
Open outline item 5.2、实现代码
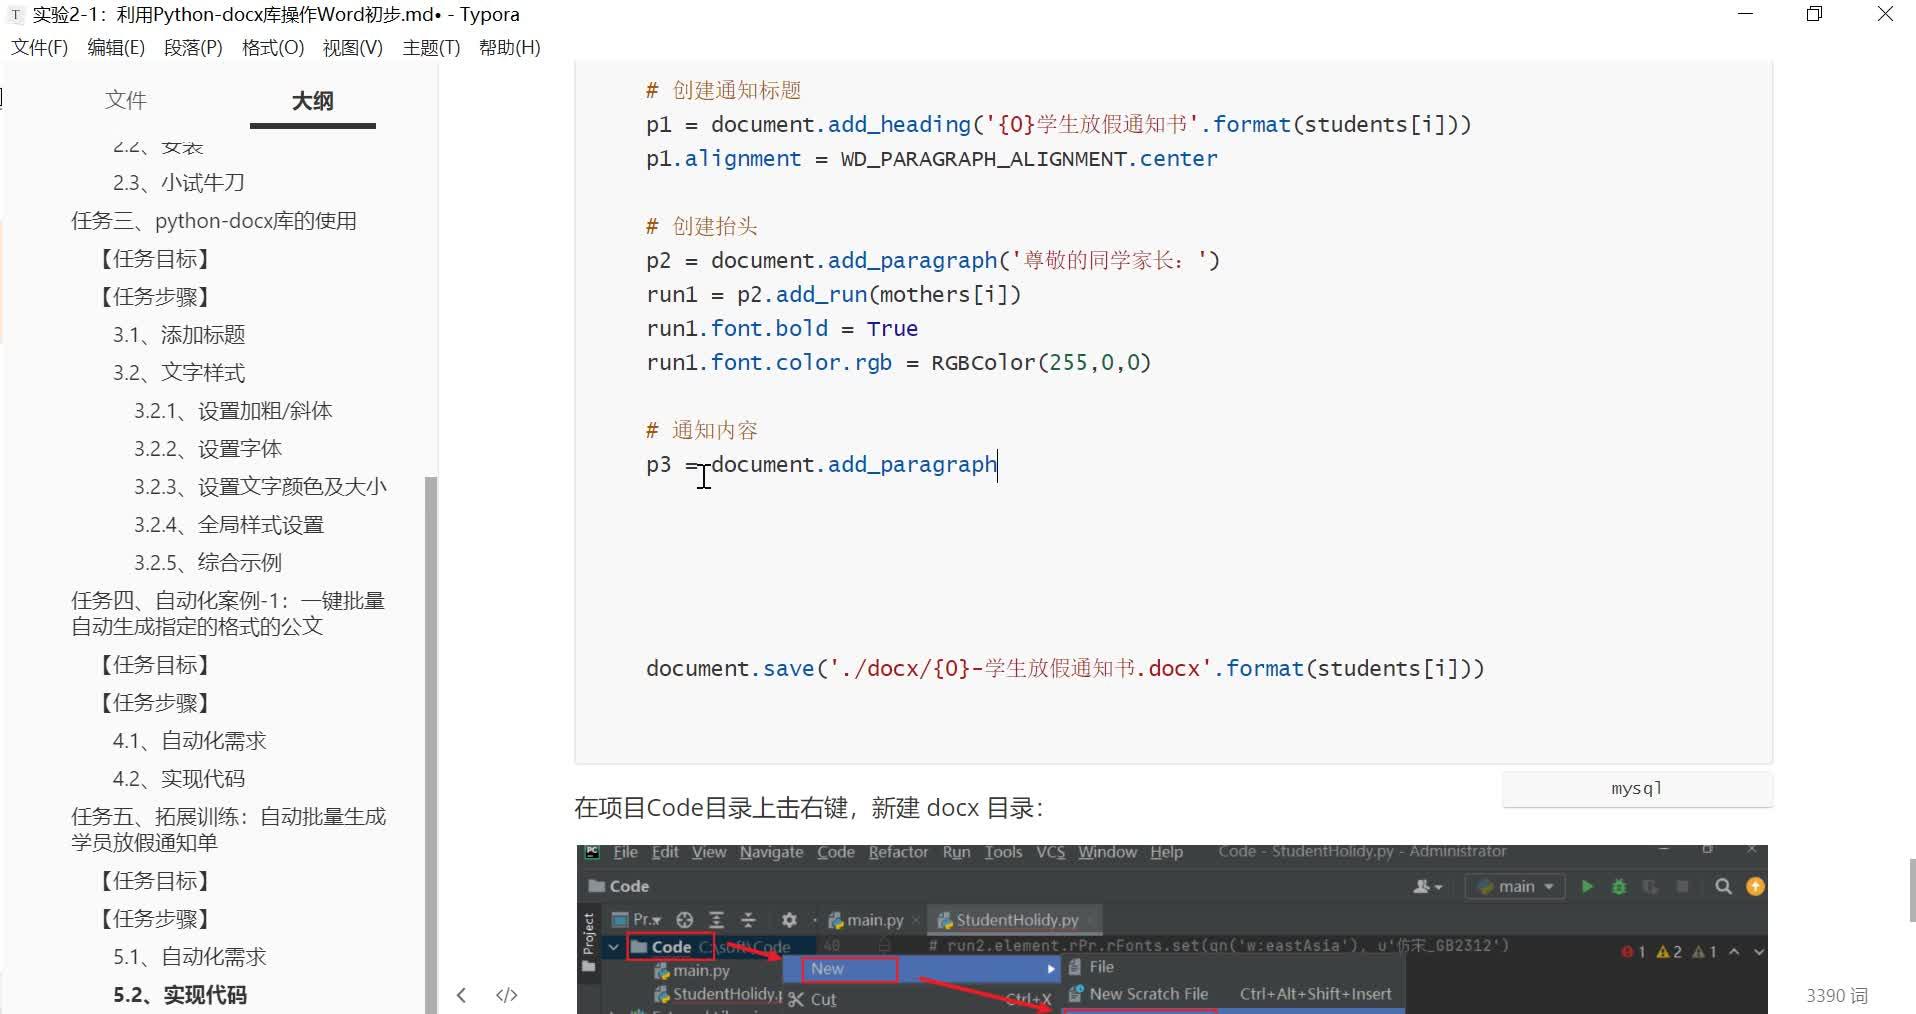pyautogui.click(x=180, y=994)
